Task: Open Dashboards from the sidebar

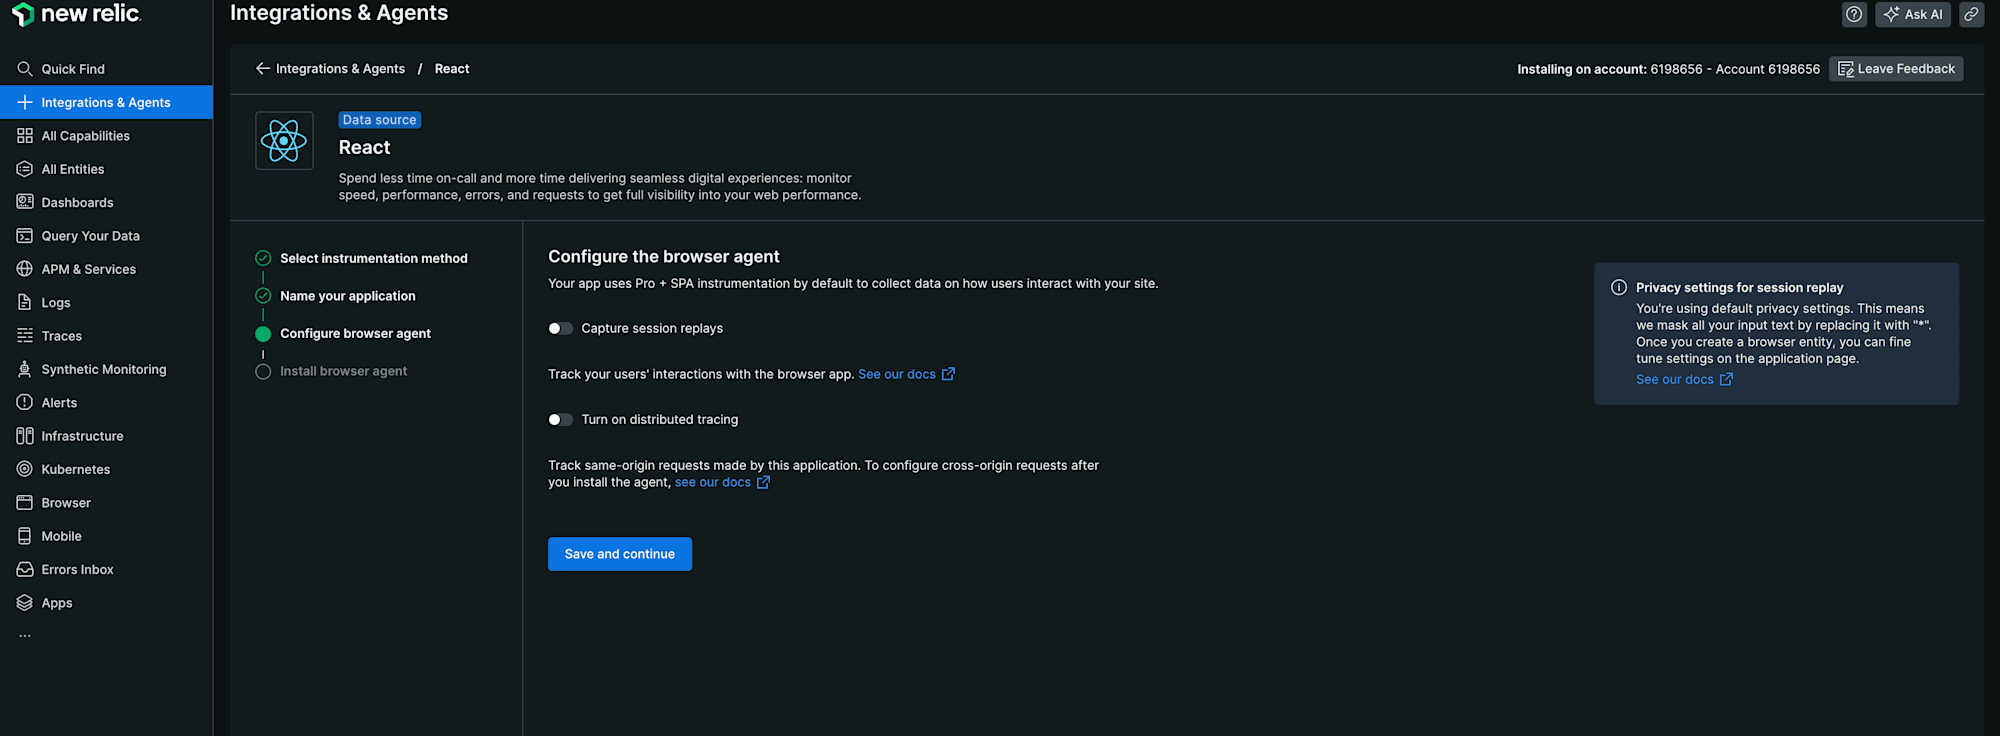Action: click(106, 202)
